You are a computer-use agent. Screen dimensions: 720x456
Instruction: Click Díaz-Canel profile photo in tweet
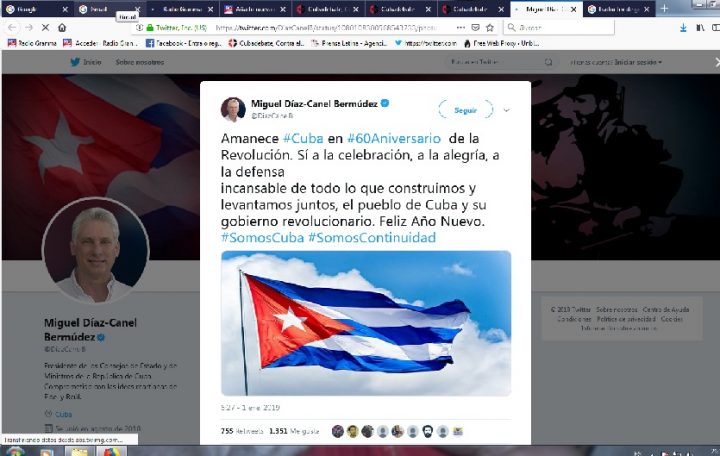coord(233,109)
